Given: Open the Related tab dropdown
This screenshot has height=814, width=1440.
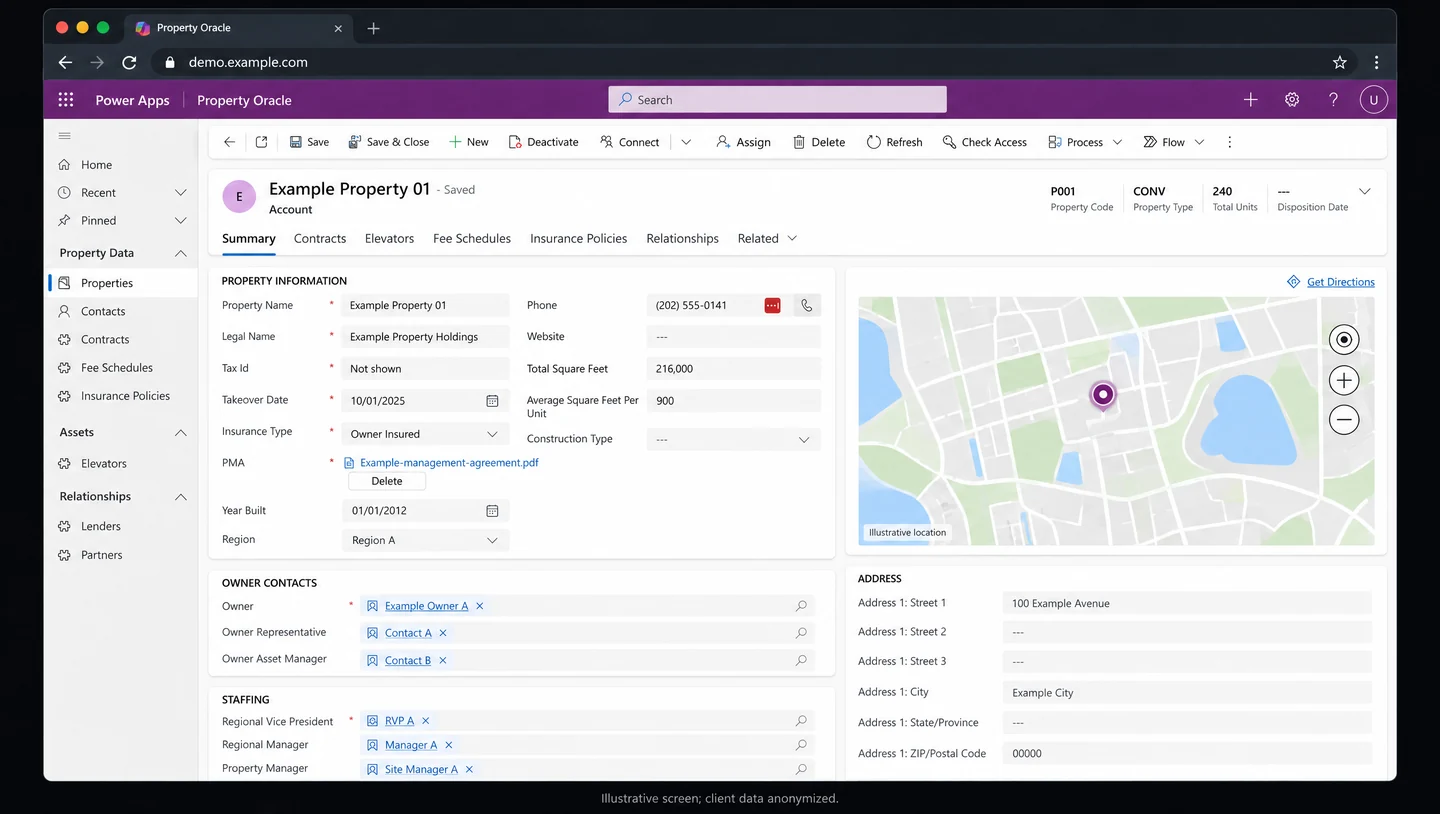Looking at the screenshot, I should (x=767, y=239).
